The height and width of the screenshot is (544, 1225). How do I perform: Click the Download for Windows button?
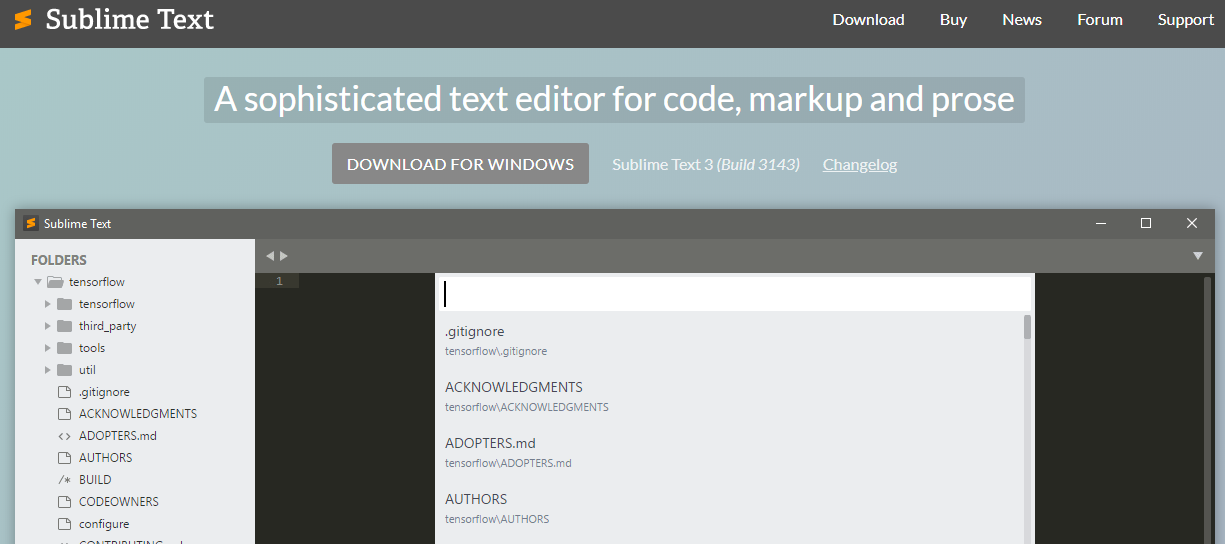click(x=460, y=164)
